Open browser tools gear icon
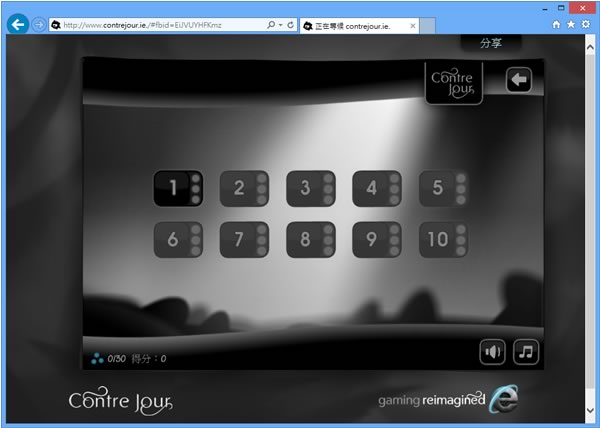 pyautogui.click(x=586, y=24)
